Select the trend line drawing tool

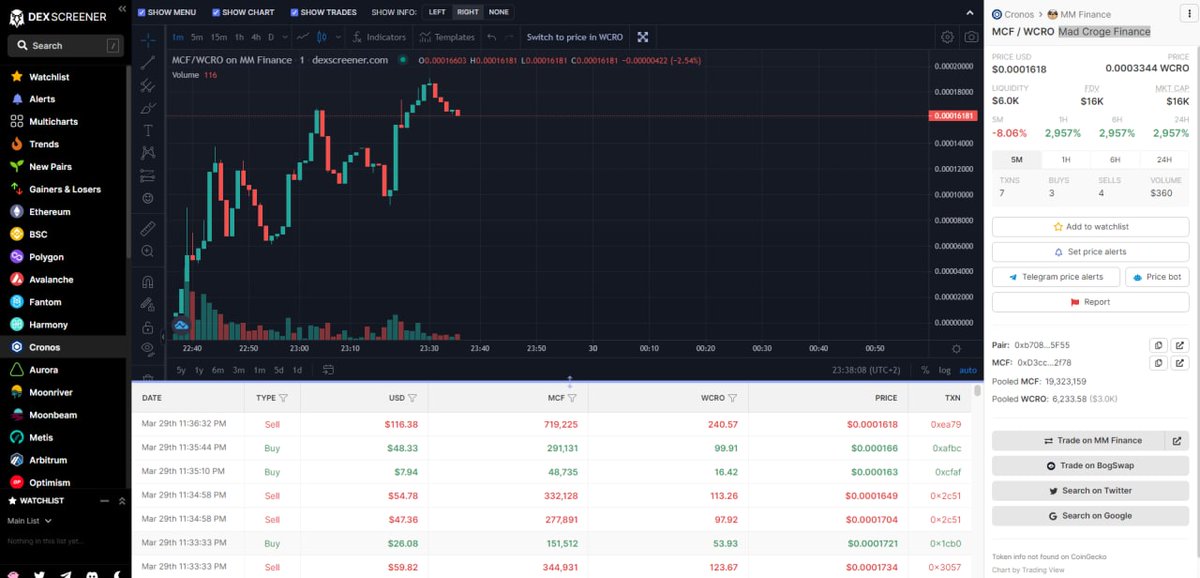148,63
